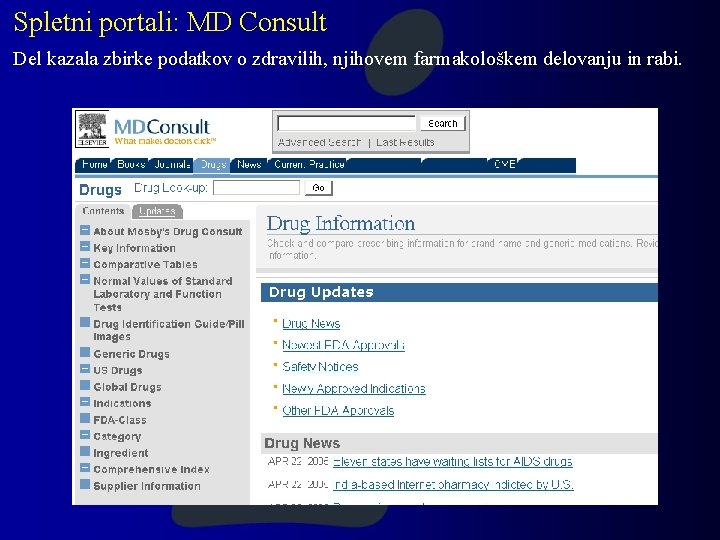Click Drug Identification Guide/Pill Images square icon
The width and height of the screenshot is (720, 540).
85,322
